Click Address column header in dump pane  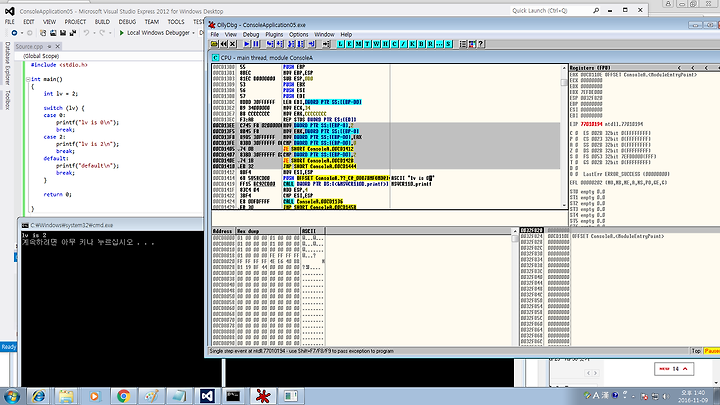coord(223,231)
